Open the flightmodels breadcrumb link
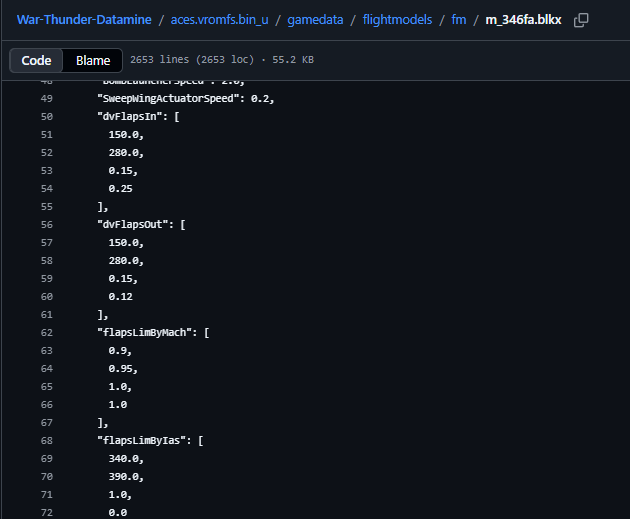This screenshot has width=630, height=519. pyautogui.click(x=397, y=20)
